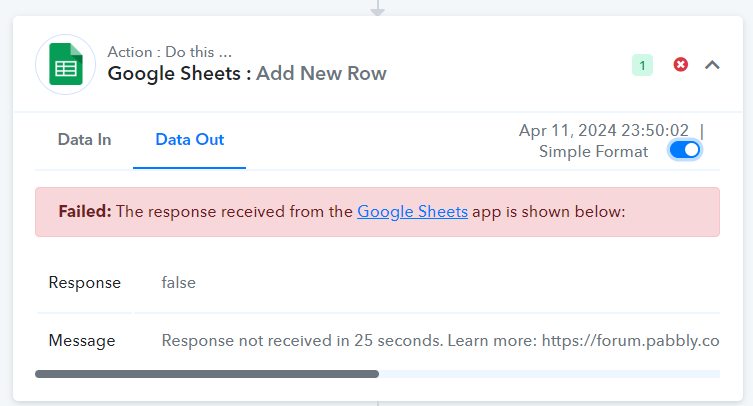This screenshot has height=406, width=753.
Task: Toggle the Simple Format switch
Action: pyautogui.click(x=685, y=150)
